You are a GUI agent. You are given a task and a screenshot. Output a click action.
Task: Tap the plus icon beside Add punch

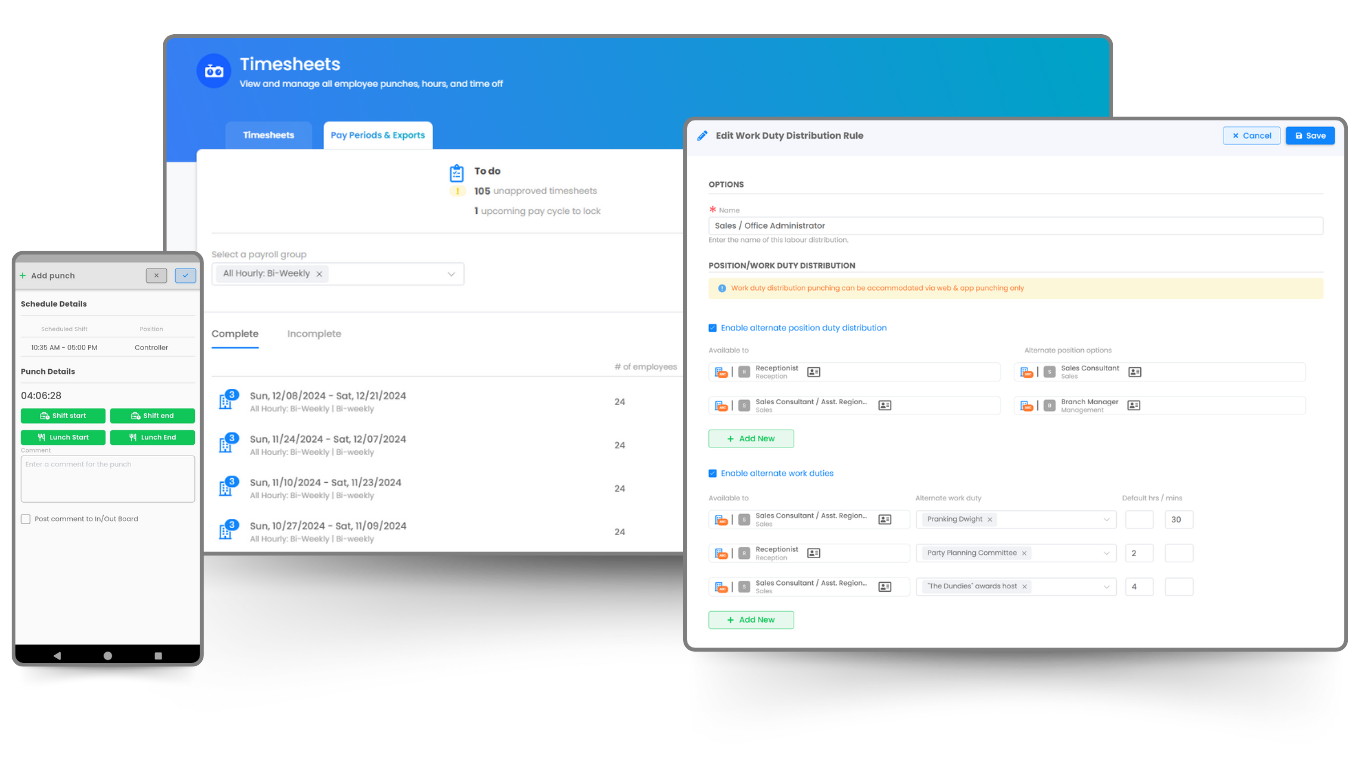click(x=23, y=276)
